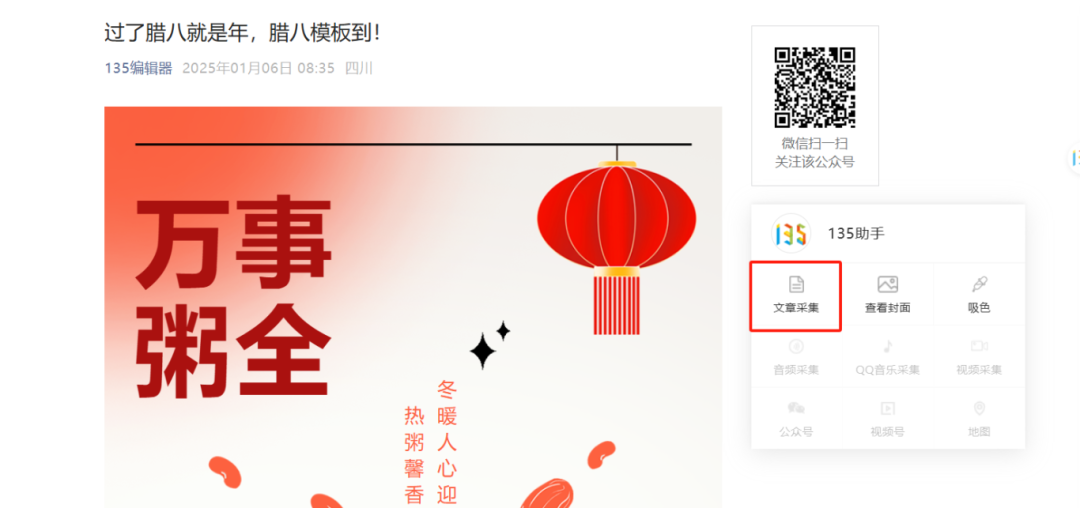Open 查看封面 picture icon
1080x508 pixels.
tap(887, 284)
